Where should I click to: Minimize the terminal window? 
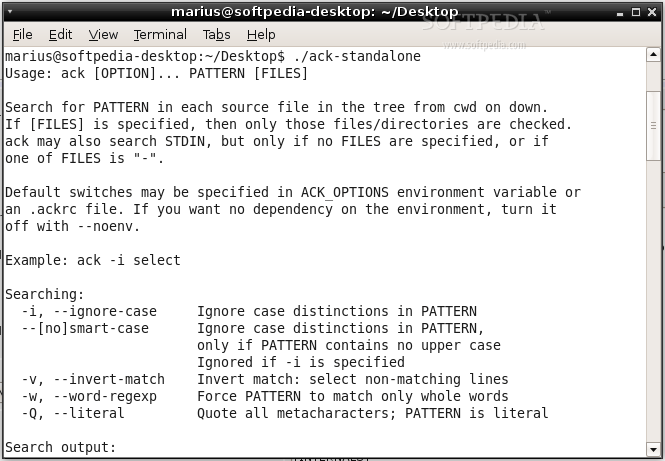620,13
